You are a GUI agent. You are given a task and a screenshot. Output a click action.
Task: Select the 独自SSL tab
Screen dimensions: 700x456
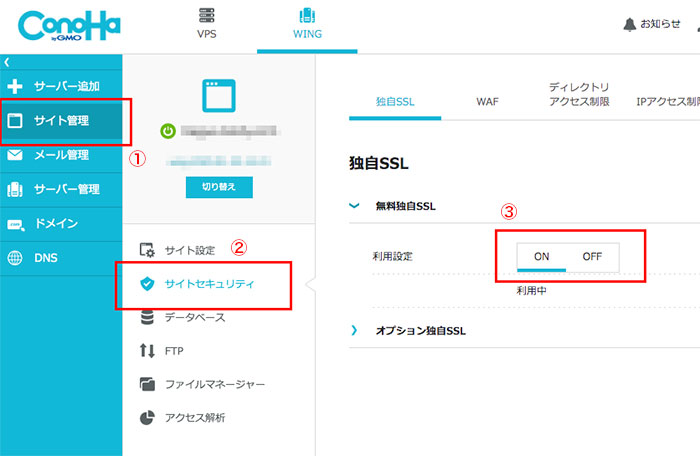[x=395, y=102]
